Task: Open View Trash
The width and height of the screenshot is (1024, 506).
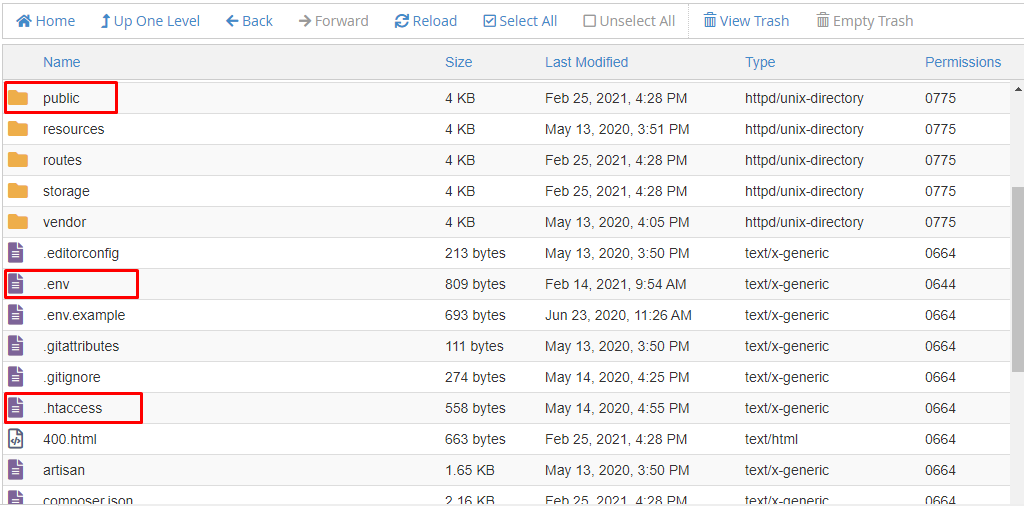Action: click(746, 21)
